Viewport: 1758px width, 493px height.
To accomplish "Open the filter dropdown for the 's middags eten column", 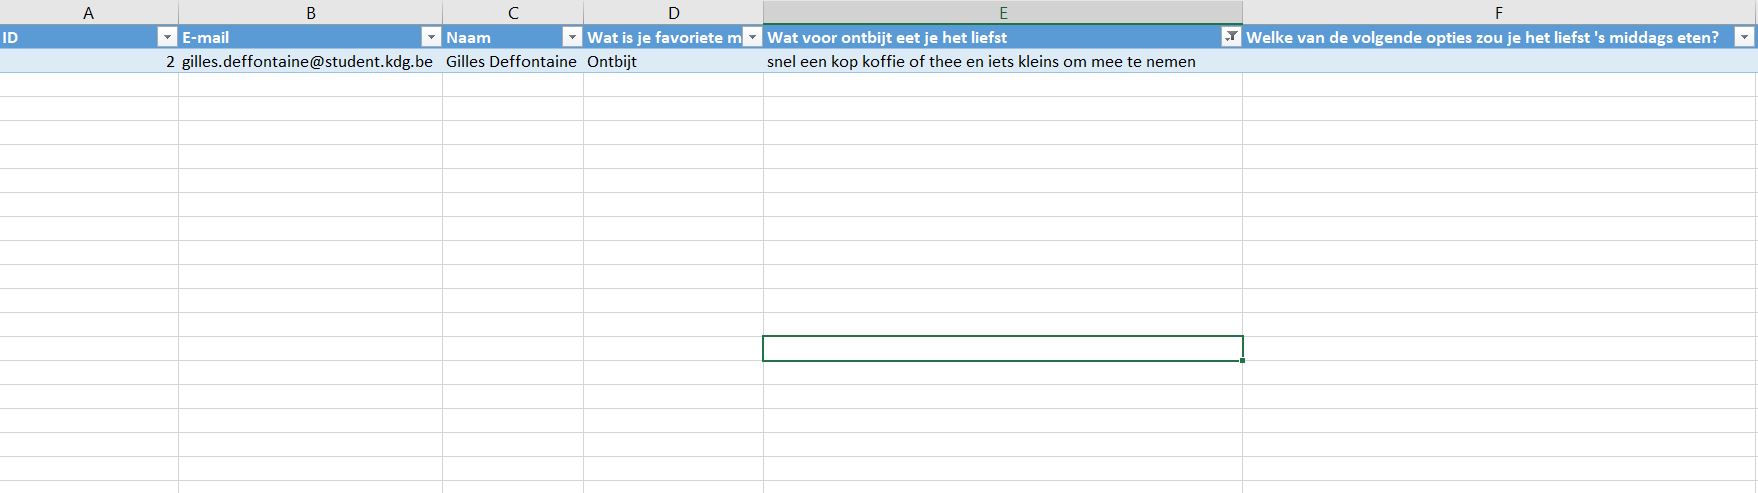I will pos(1744,37).
